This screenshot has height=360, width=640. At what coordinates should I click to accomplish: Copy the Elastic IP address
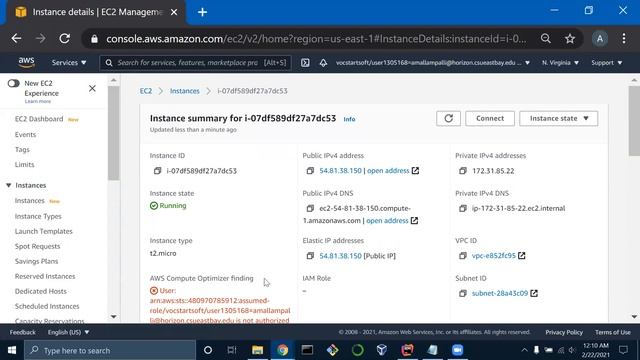[x=310, y=256]
